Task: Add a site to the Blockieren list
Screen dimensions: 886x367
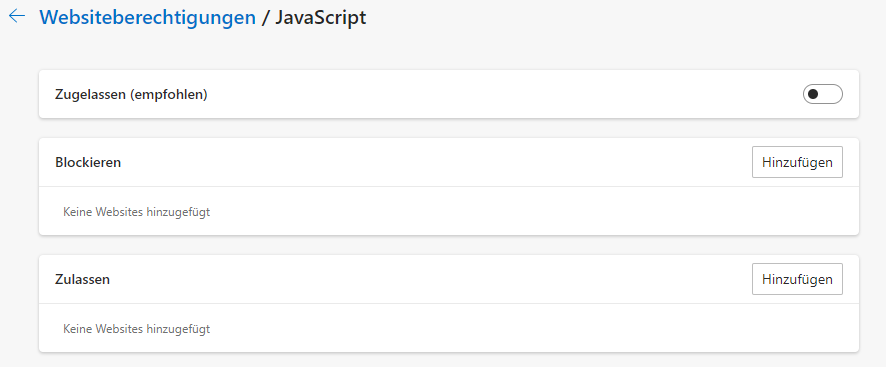Action: pos(797,162)
